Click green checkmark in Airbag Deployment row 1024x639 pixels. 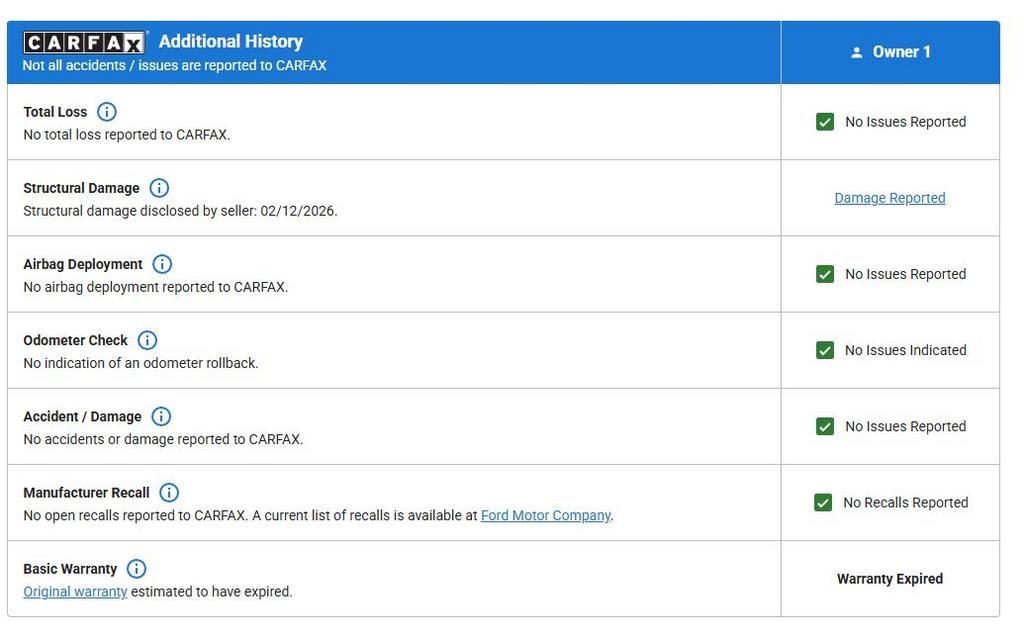[x=825, y=274]
